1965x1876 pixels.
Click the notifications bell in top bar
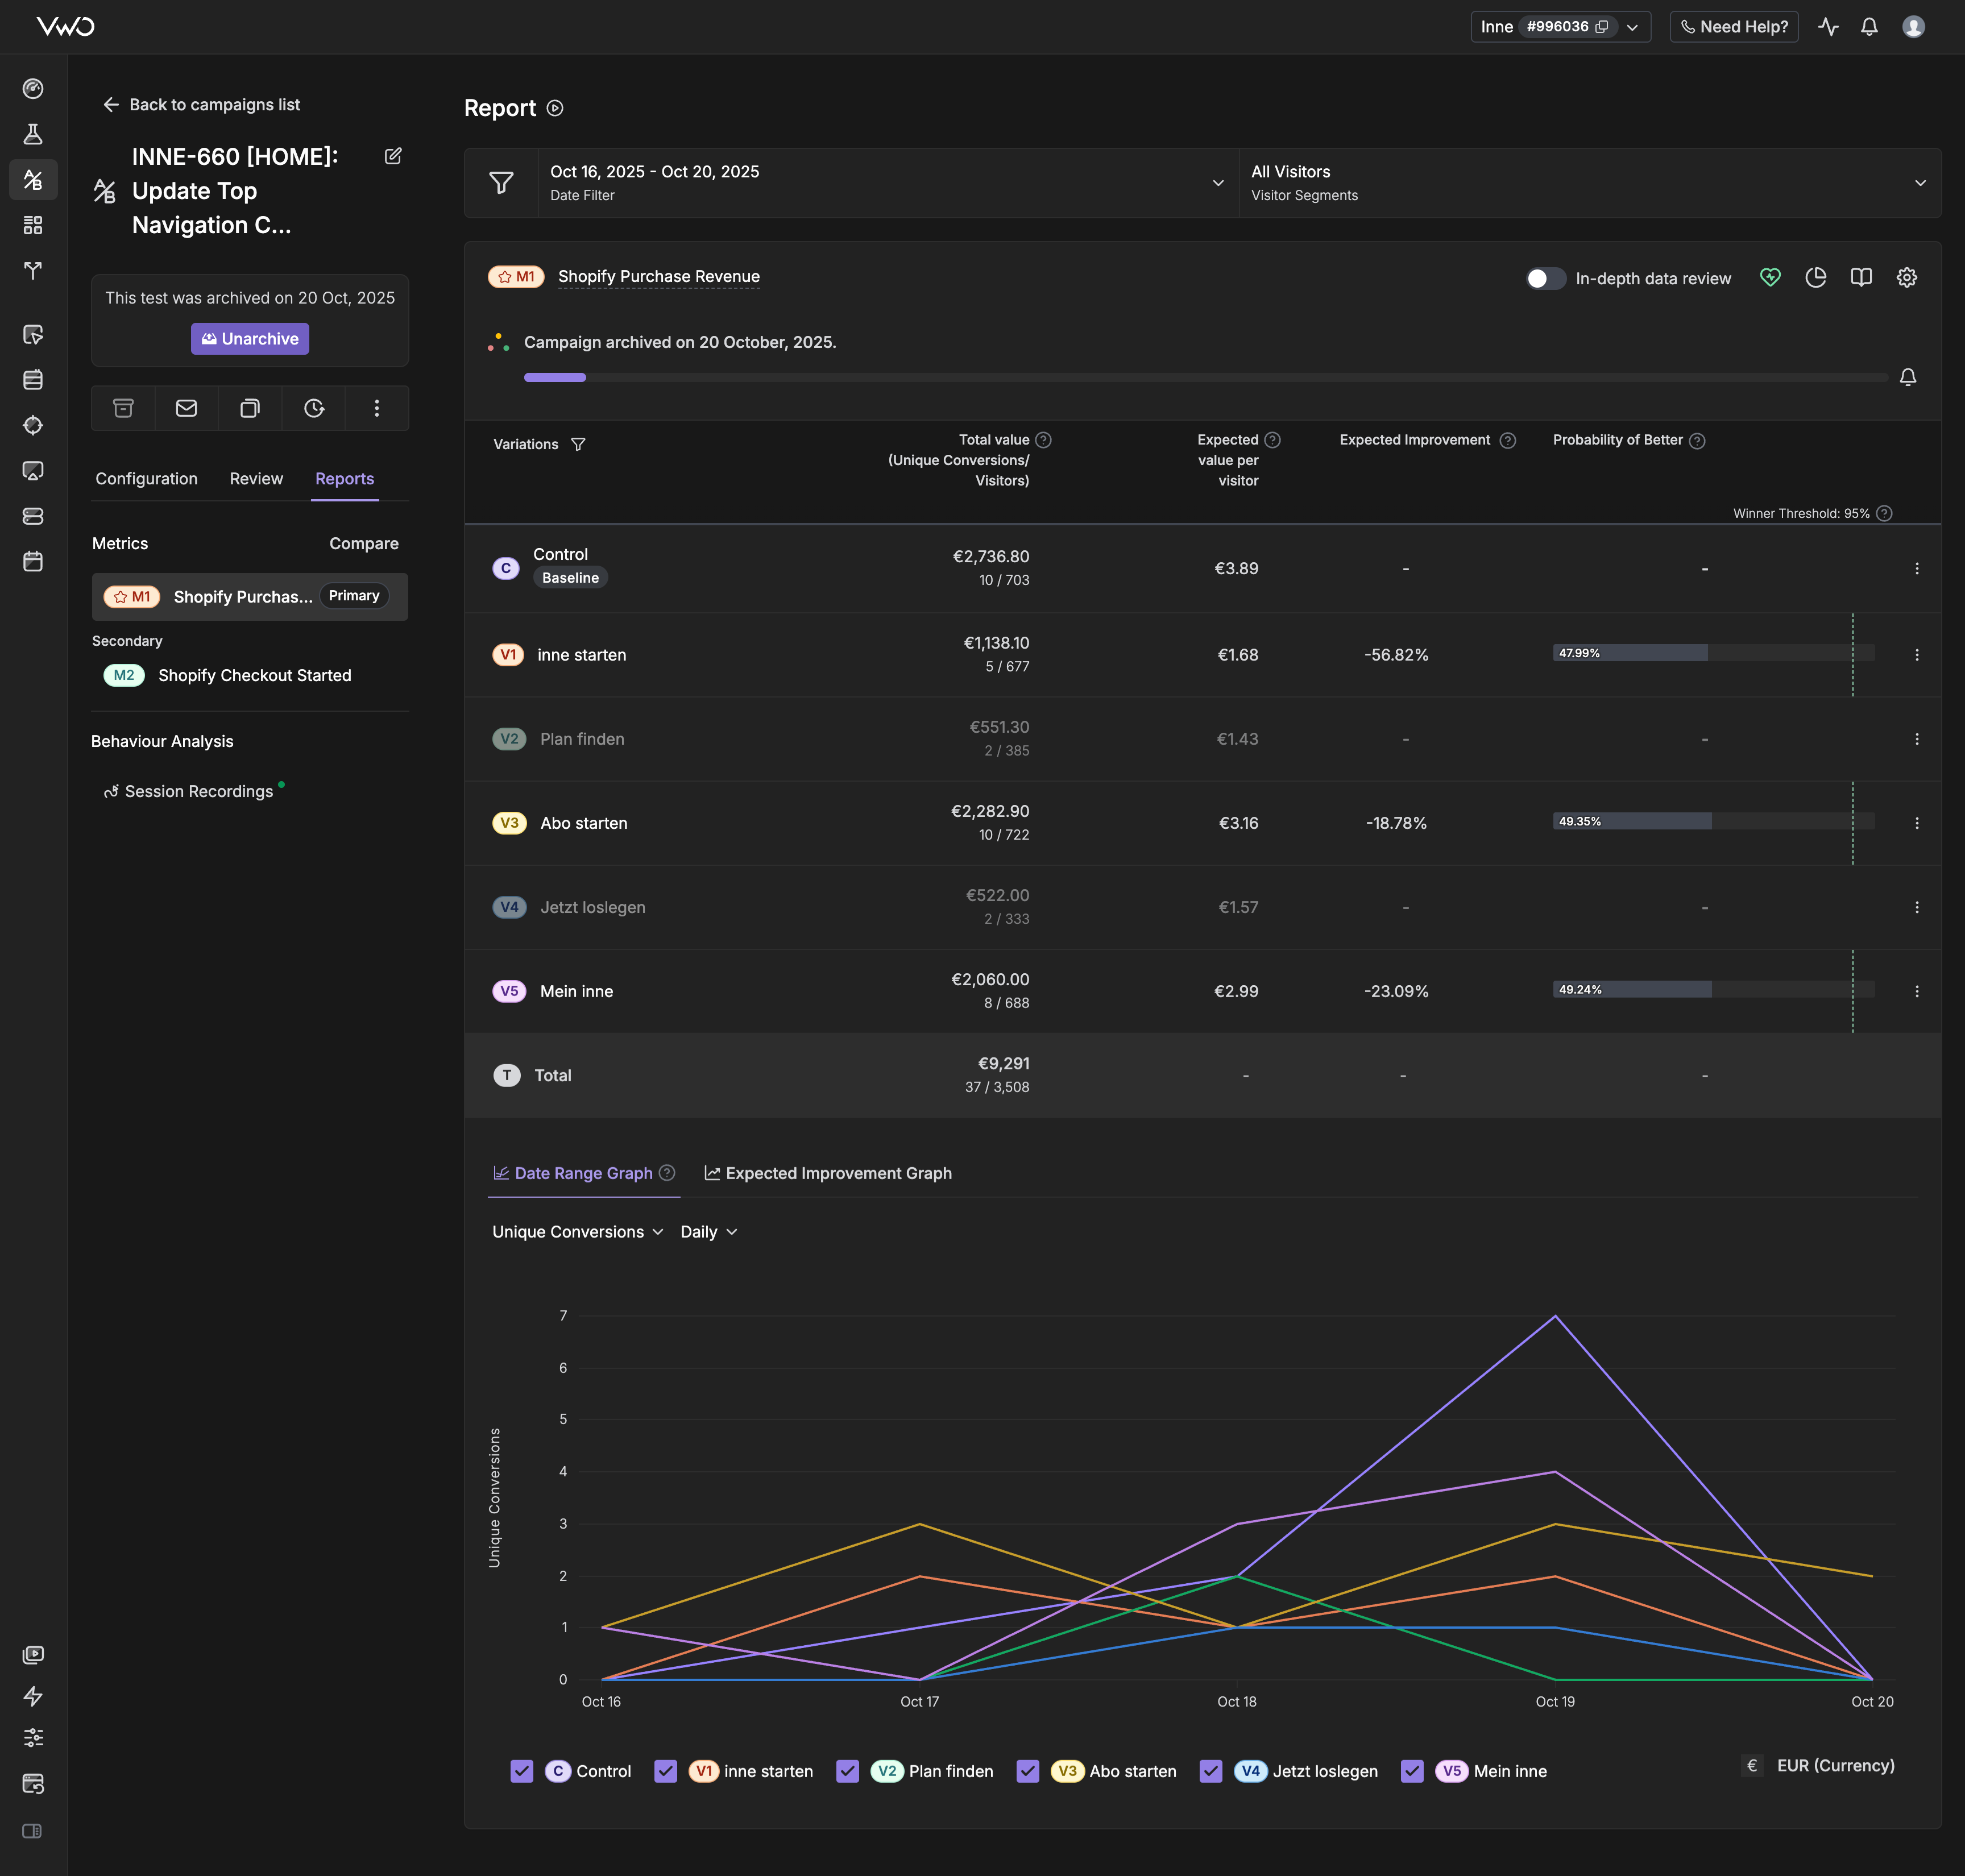[x=1869, y=27]
